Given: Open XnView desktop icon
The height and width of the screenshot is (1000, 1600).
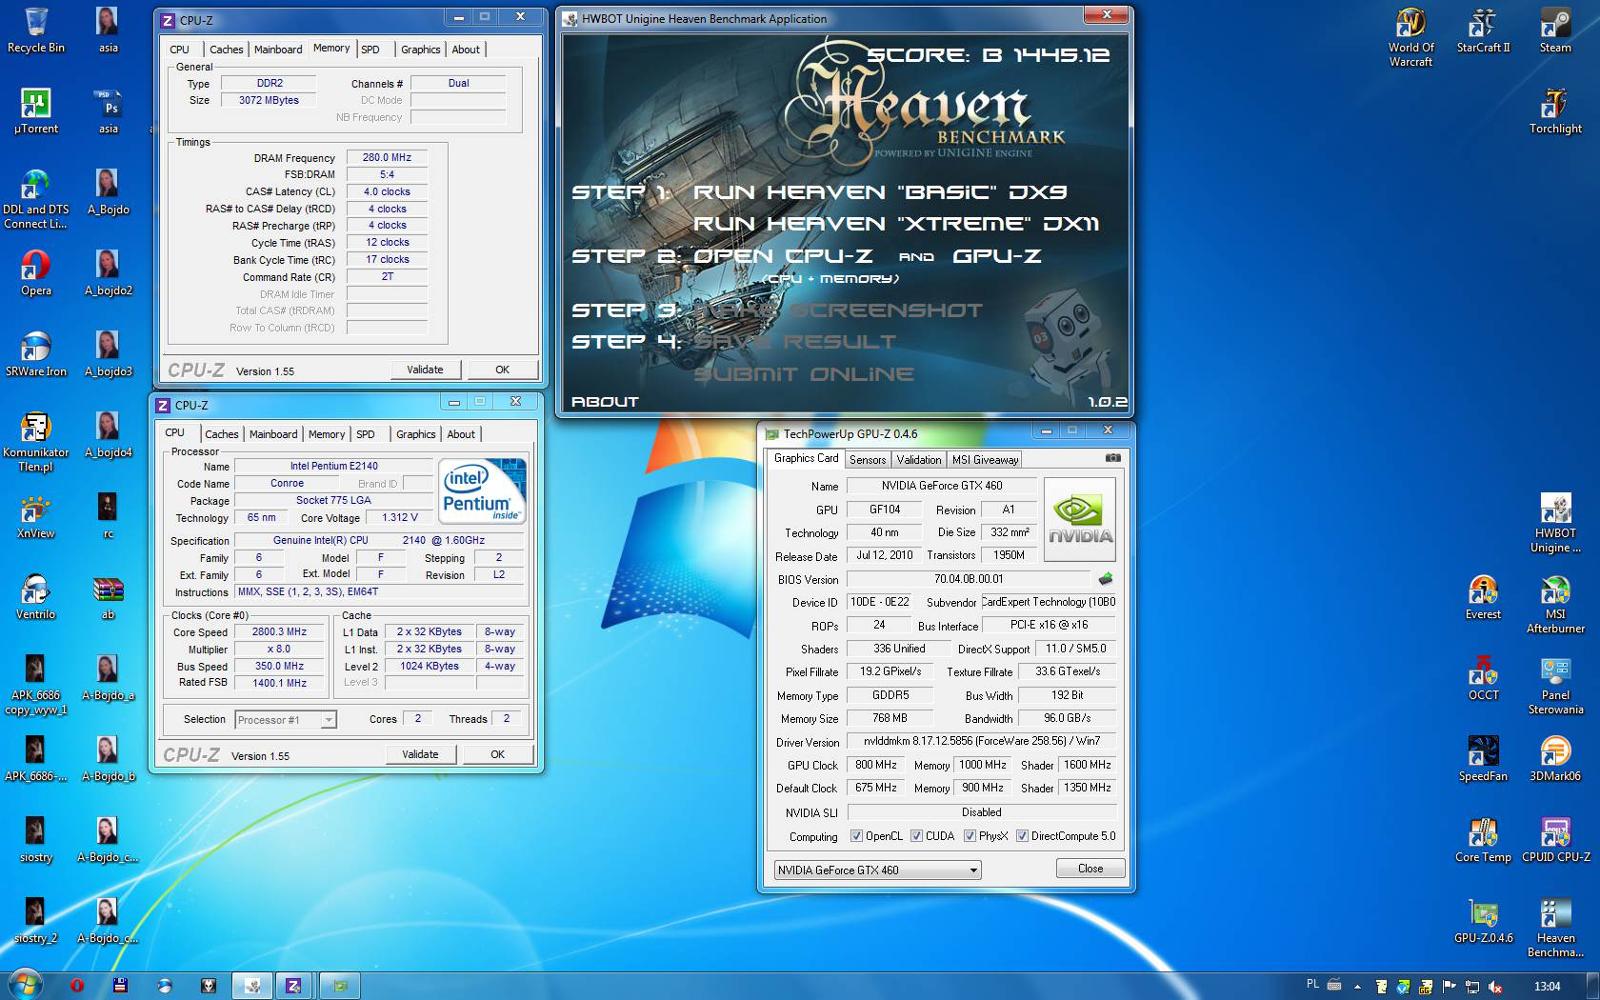Looking at the screenshot, I should click(36, 515).
